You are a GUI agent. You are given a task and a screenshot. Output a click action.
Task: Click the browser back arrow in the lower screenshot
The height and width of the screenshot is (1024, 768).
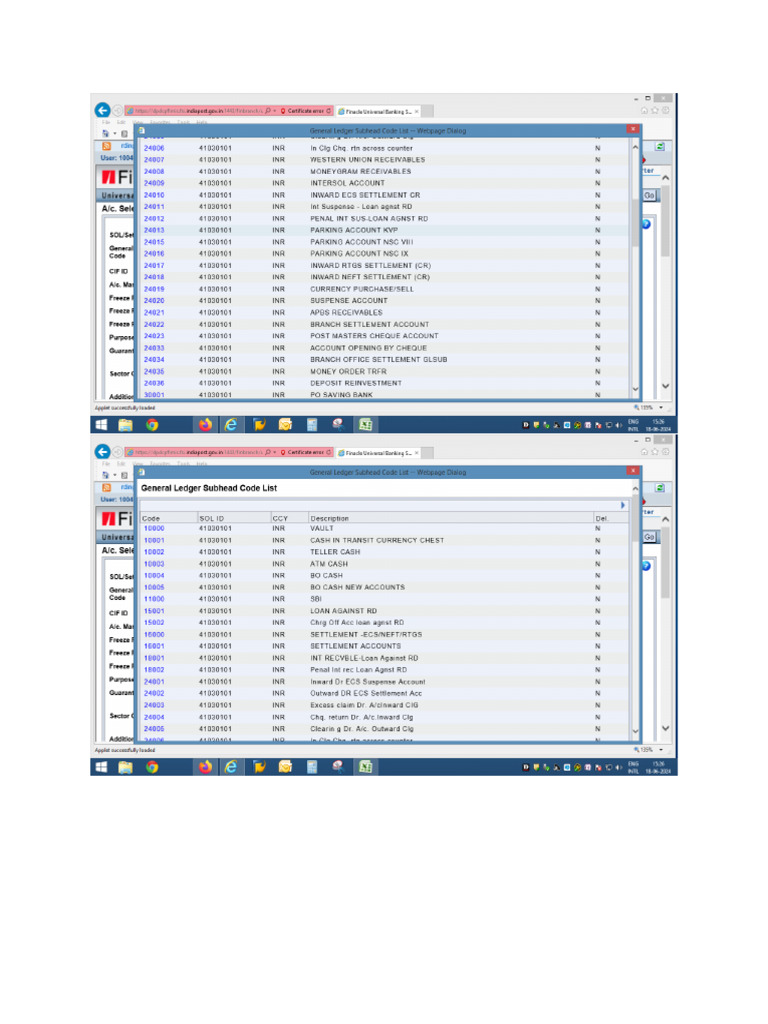tap(103, 452)
